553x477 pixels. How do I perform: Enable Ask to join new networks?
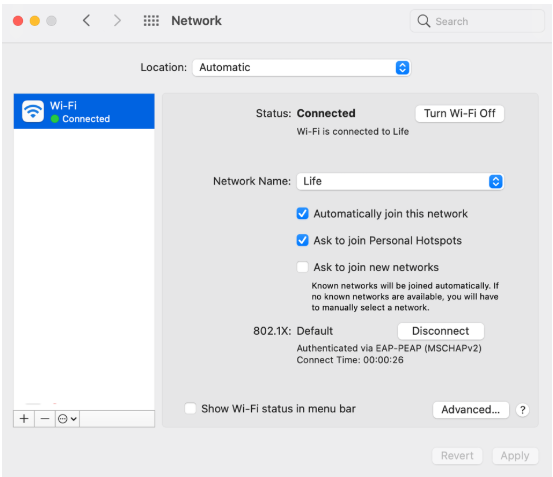(302, 267)
